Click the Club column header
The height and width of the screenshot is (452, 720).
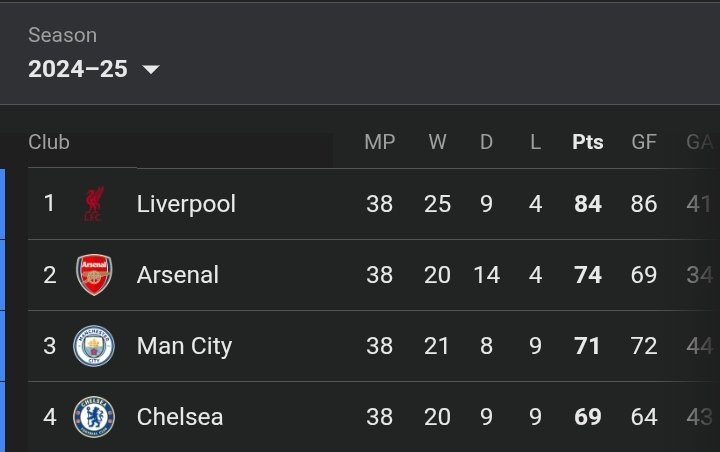tap(49, 142)
